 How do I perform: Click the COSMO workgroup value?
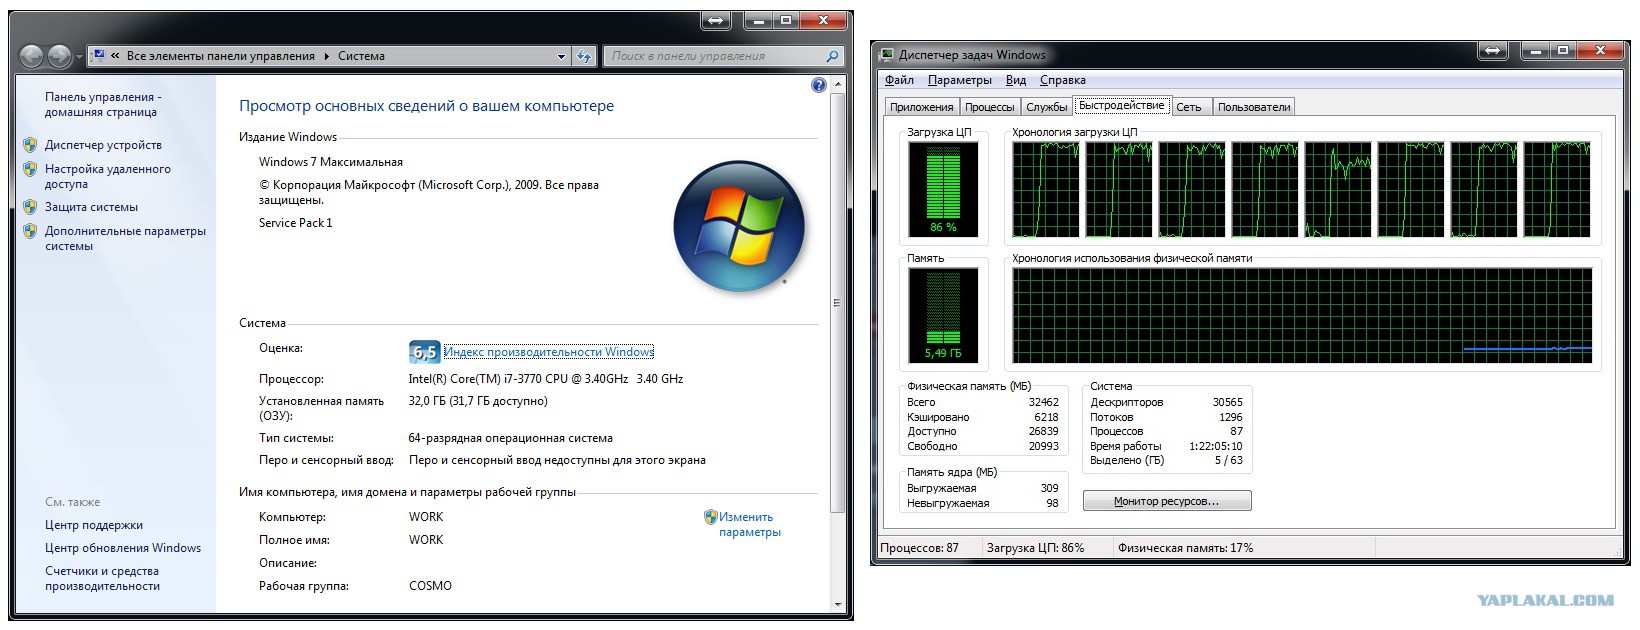[430, 586]
